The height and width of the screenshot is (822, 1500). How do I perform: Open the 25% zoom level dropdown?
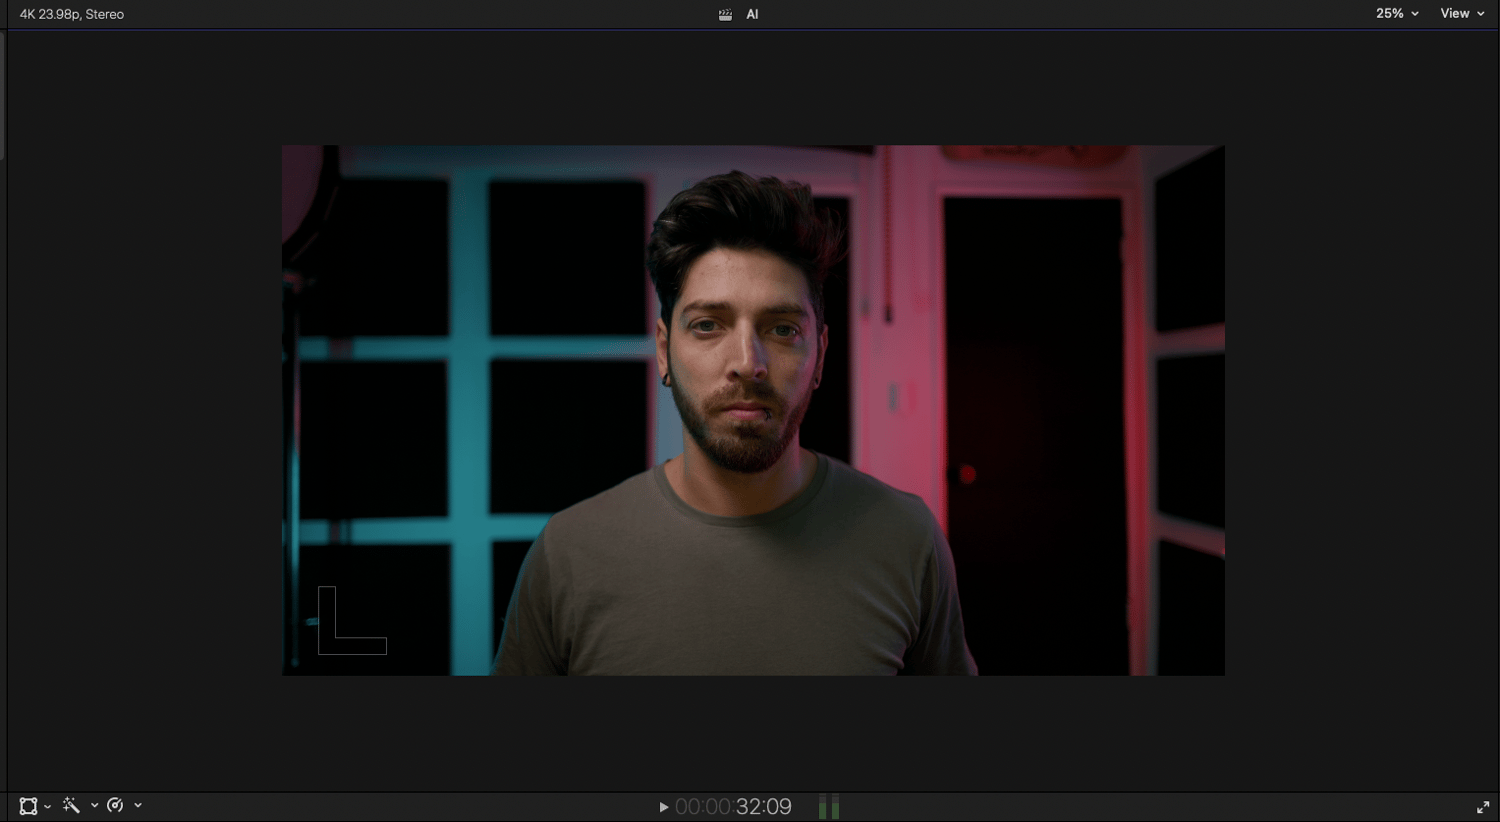tap(1397, 14)
